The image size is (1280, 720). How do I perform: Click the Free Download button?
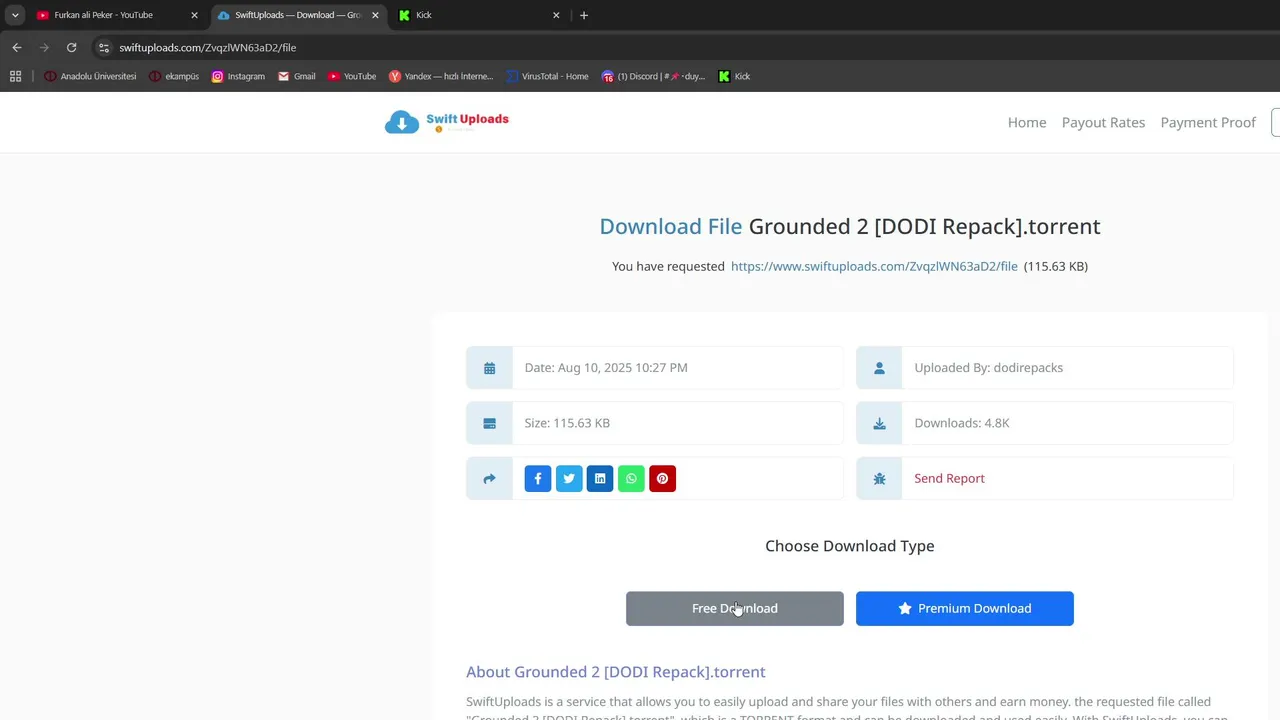(x=735, y=608)
